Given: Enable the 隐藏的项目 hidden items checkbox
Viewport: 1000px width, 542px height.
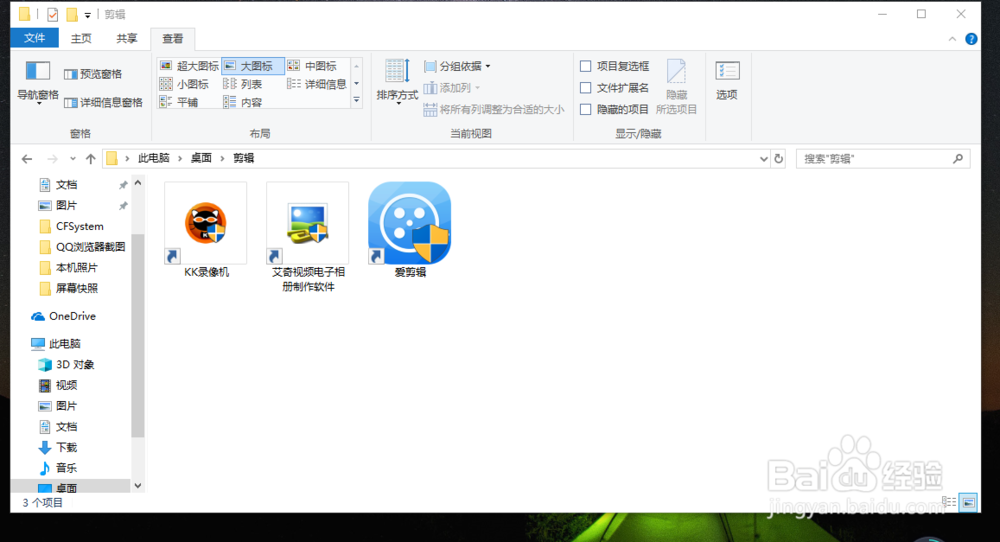Looking at the screenshot, I should pos(585,110).
